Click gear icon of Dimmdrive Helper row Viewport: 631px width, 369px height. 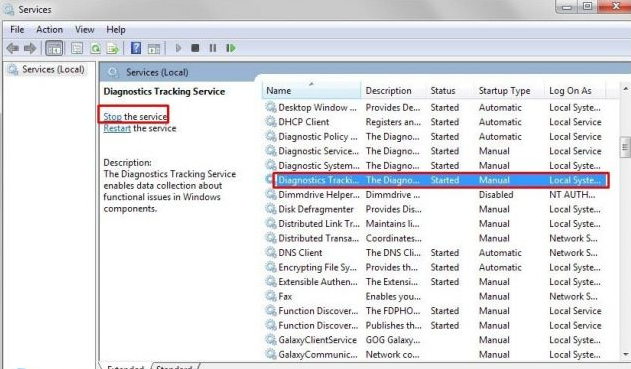click(x=271, y=194)
